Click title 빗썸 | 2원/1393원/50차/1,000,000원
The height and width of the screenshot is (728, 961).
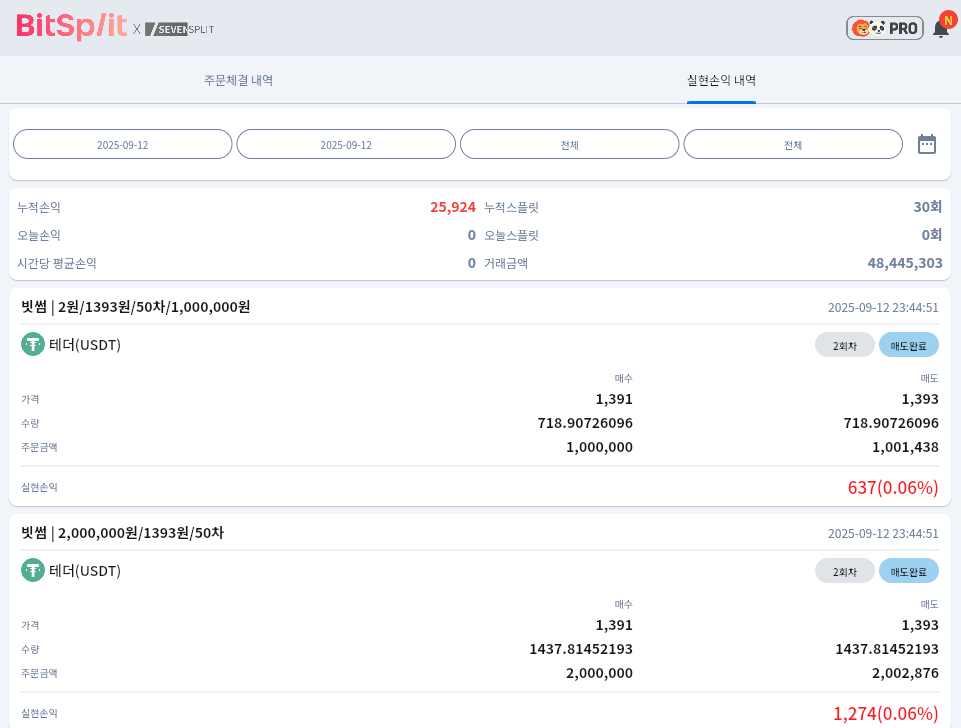[x=135, y=307]
